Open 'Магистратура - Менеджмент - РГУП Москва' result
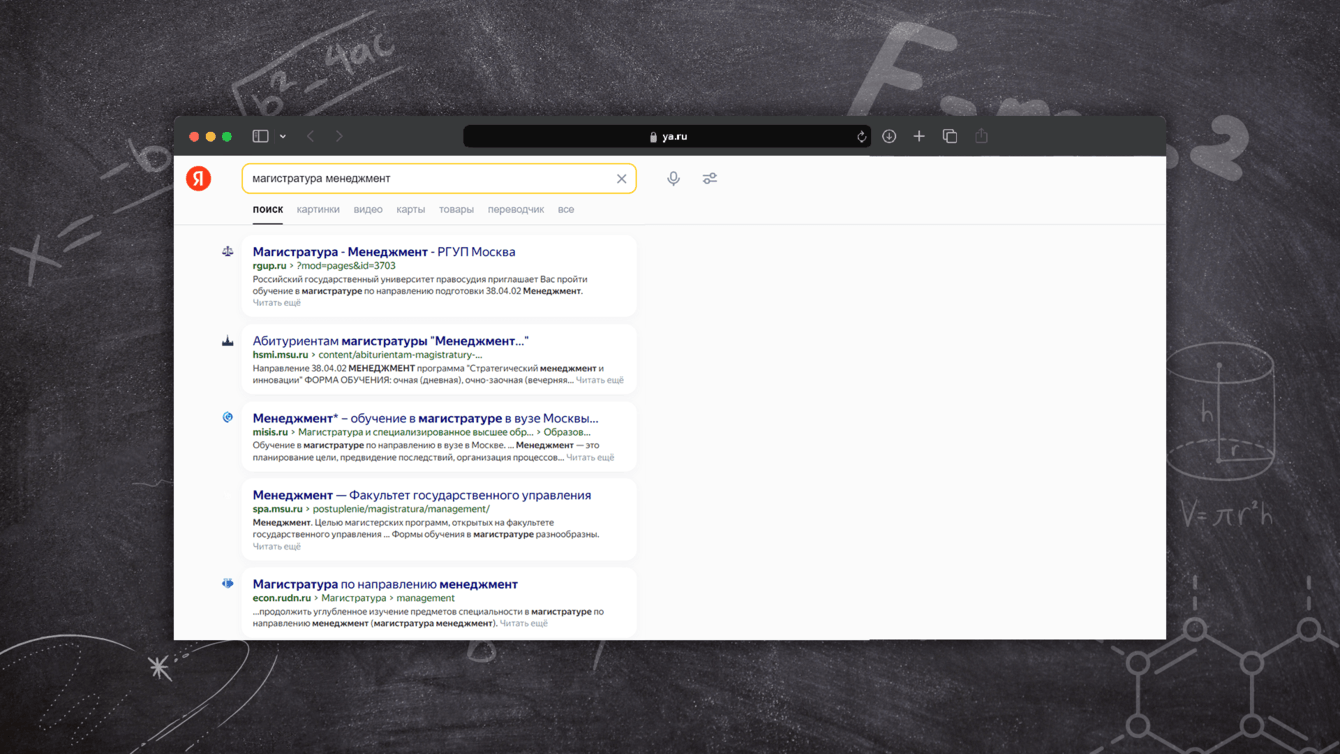1340x754 pixels. (x=384, y=252)
